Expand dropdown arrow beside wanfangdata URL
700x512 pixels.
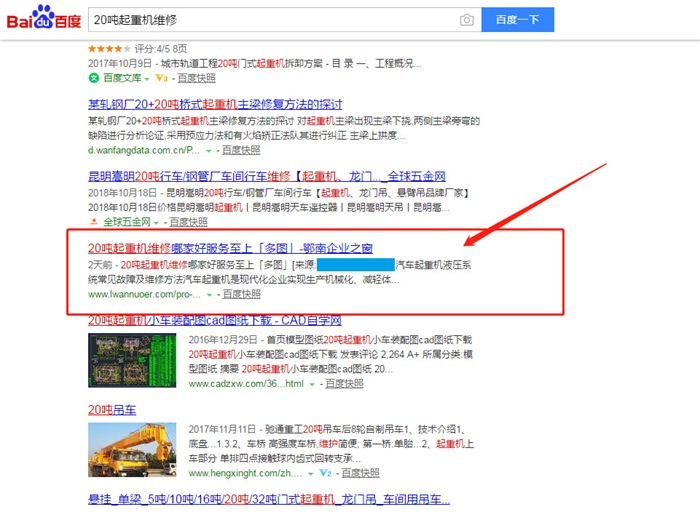click(x=208, y=151)
